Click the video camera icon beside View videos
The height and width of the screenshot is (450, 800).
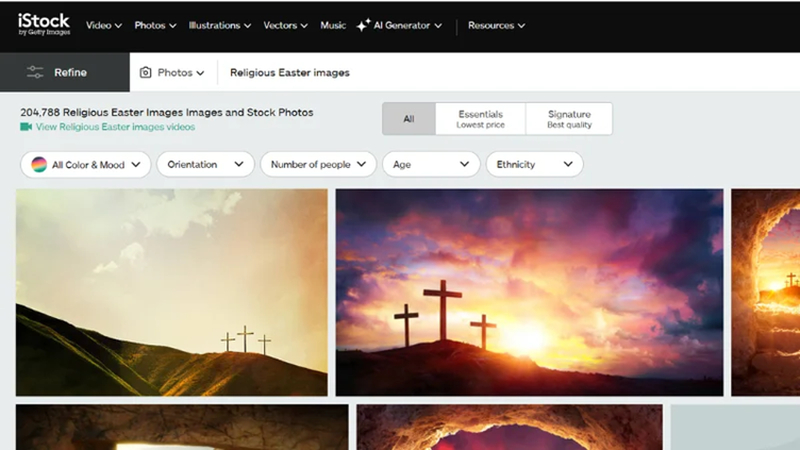[x=26, y=127]
